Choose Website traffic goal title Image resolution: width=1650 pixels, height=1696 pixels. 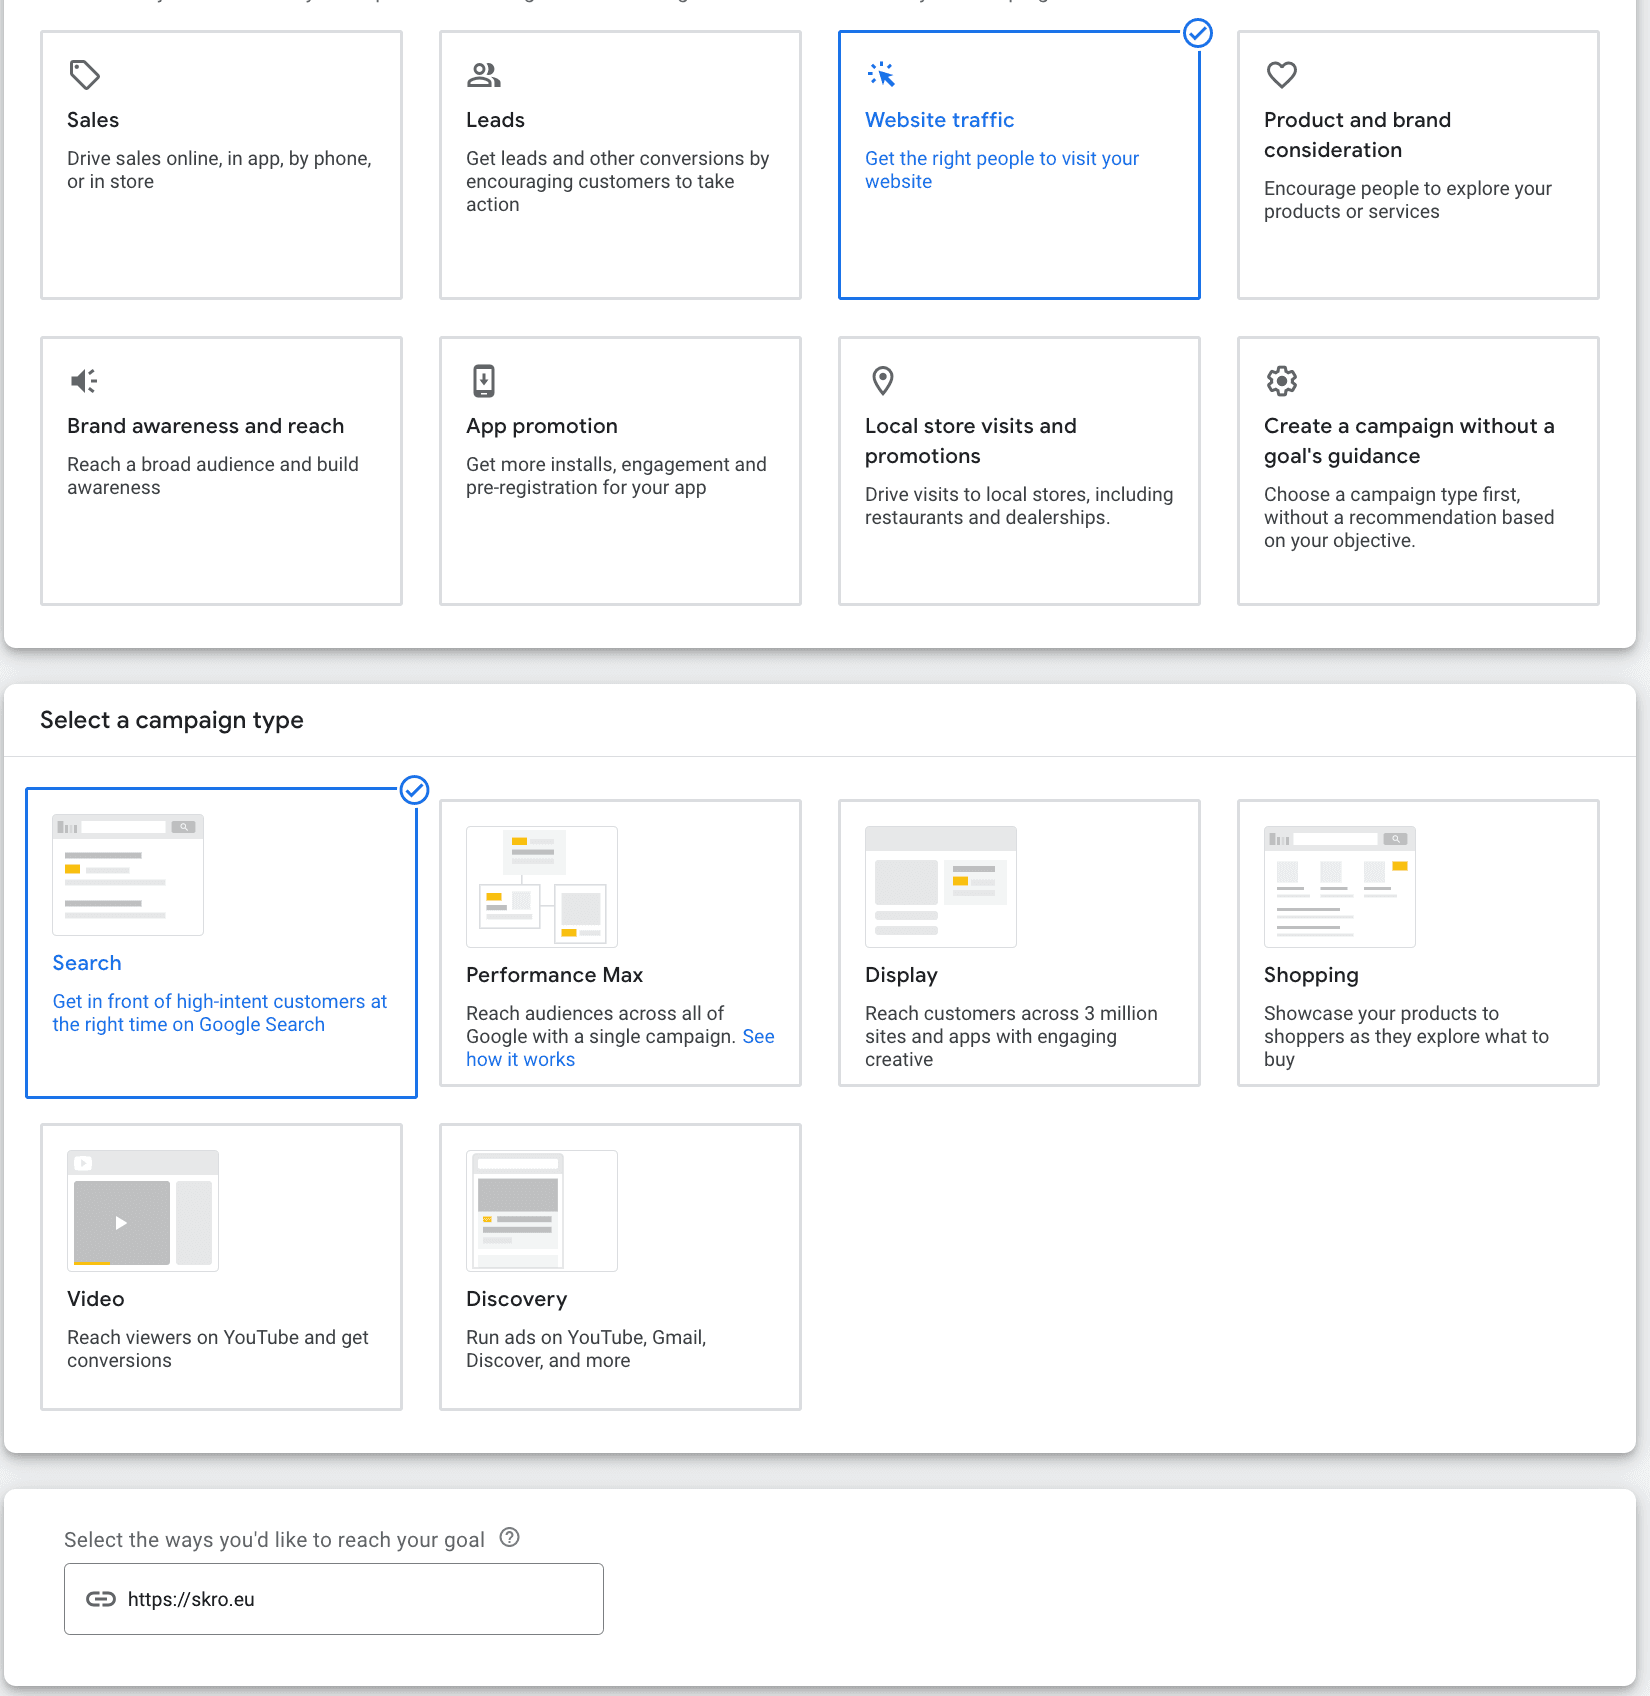click(x=939, y=120)
